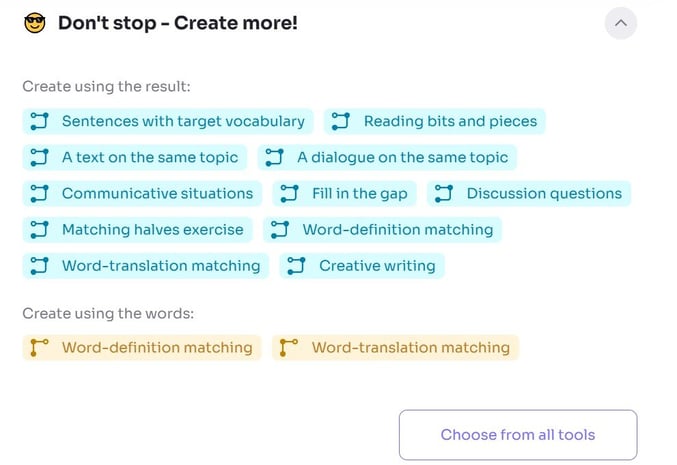Select yellow Word-definition matching label
This screenshot has width=677, height=465.
coord(157,348)
